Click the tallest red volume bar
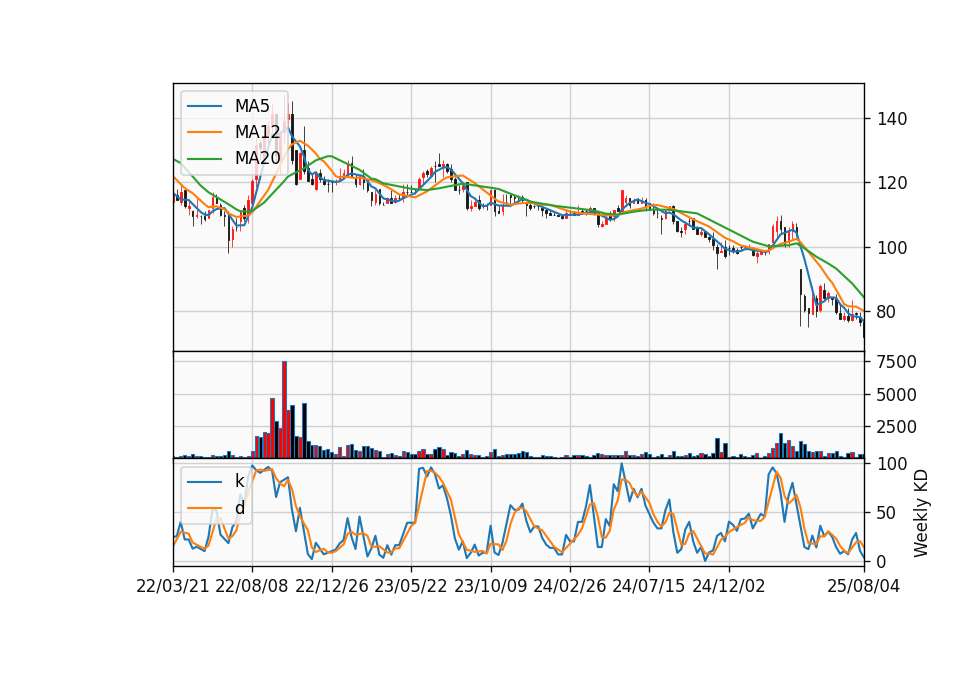This screenshot has width=960, height=690. (284, 410)
